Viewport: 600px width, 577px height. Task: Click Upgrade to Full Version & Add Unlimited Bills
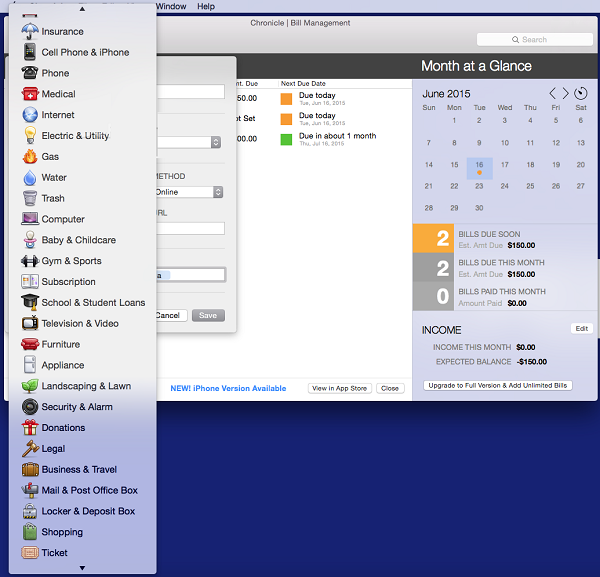pyautogui.click(x=498, y=385)
